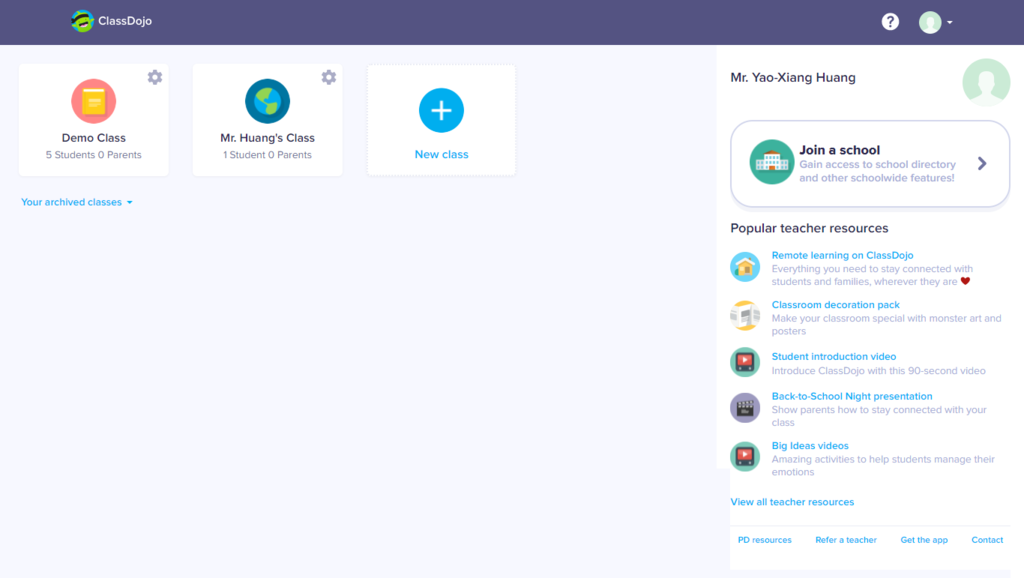Click the Big Ideas videos icon
1024x578 pixels.
pos(745,457)
